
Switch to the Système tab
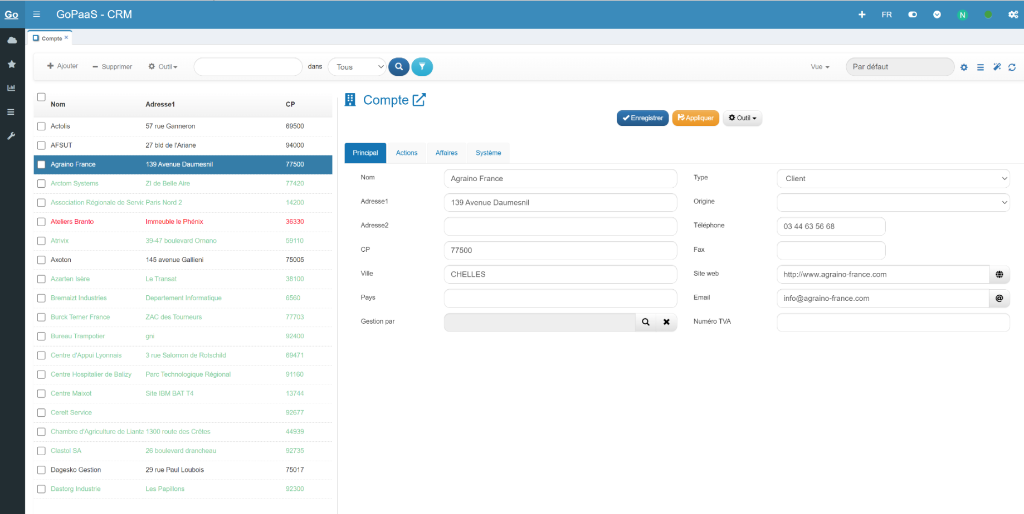click(488, 152)
